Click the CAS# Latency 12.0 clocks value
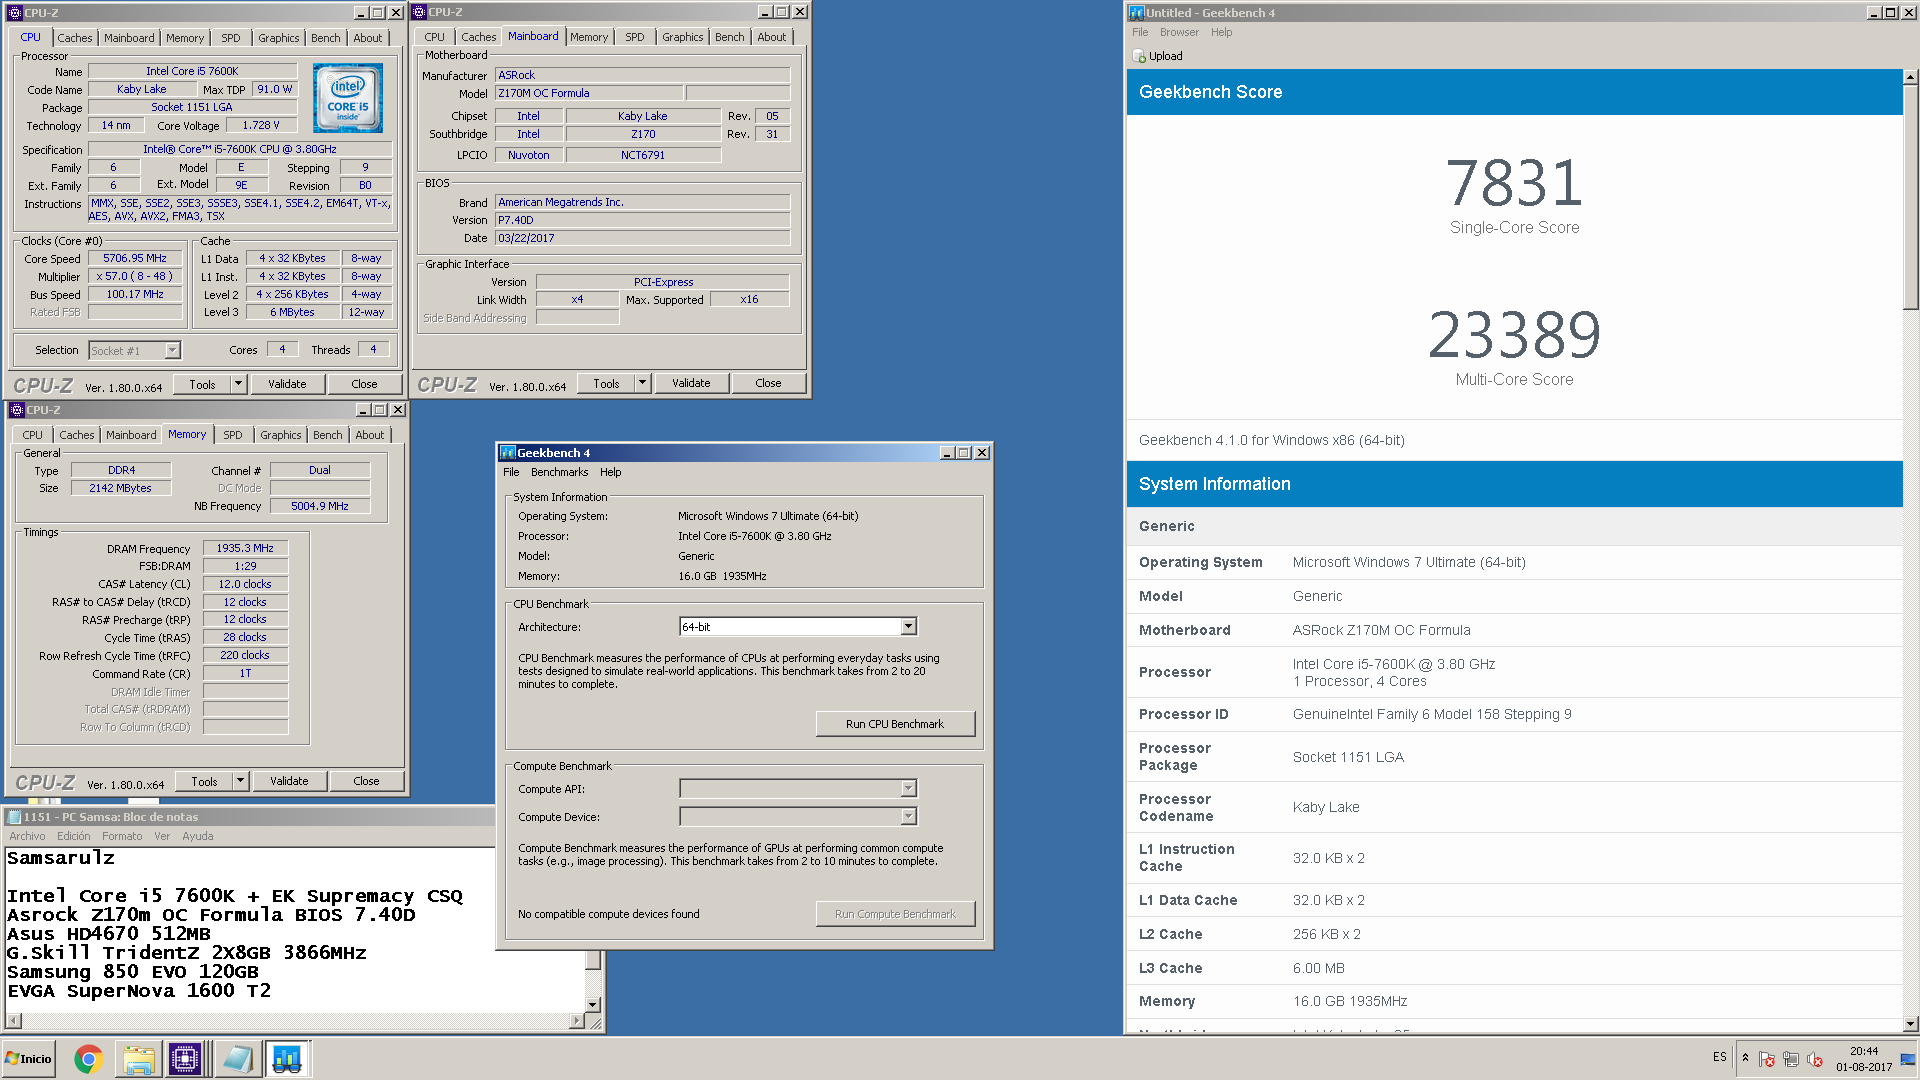 click(245, 584)
